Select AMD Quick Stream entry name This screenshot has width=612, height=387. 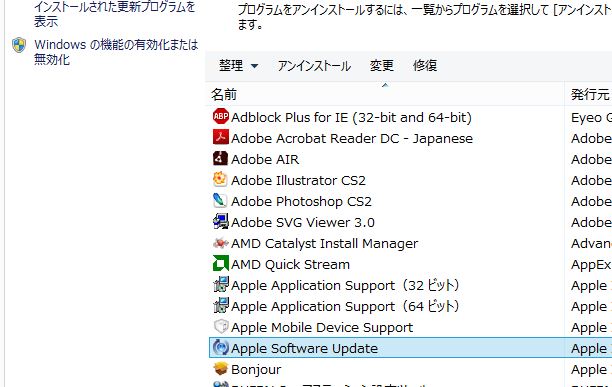point(290,265)
